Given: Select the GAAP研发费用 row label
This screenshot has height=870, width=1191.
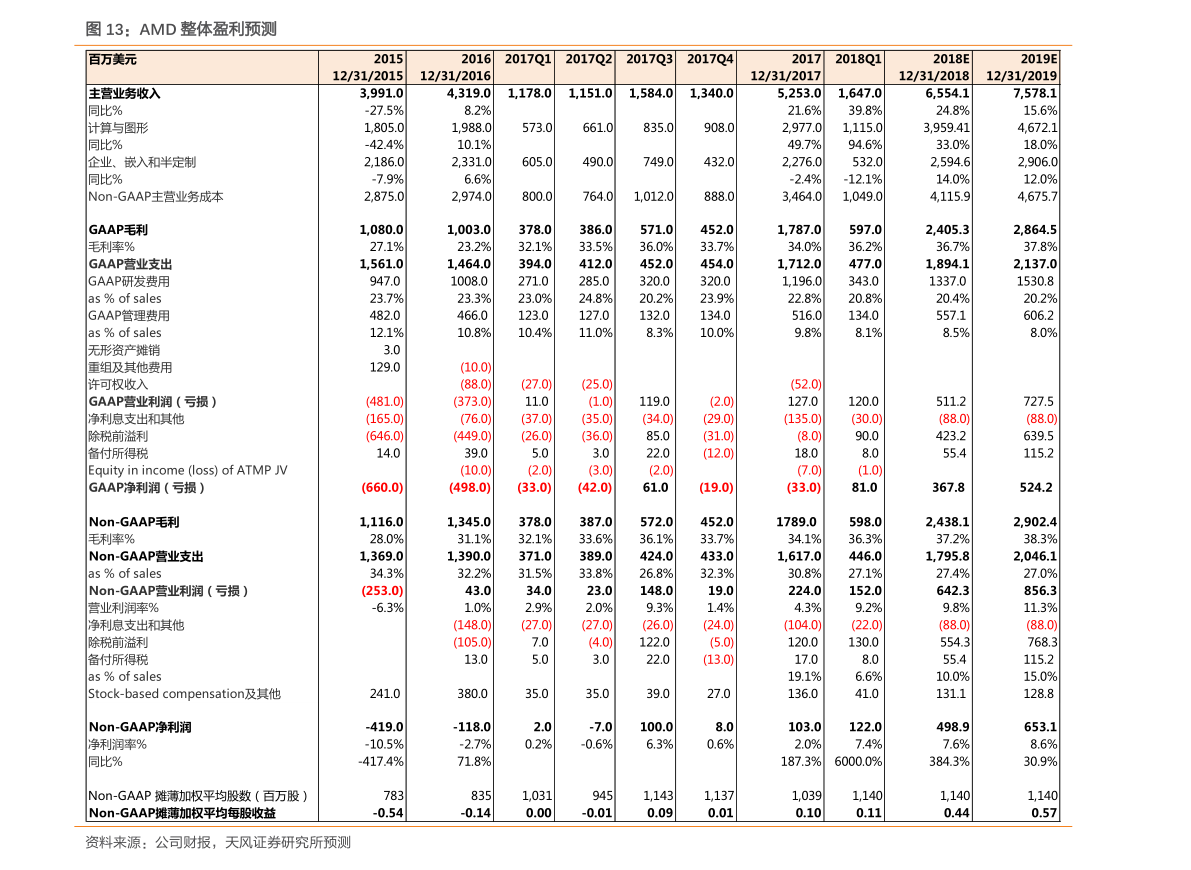Looking at the screenshot, I should 129,281.
